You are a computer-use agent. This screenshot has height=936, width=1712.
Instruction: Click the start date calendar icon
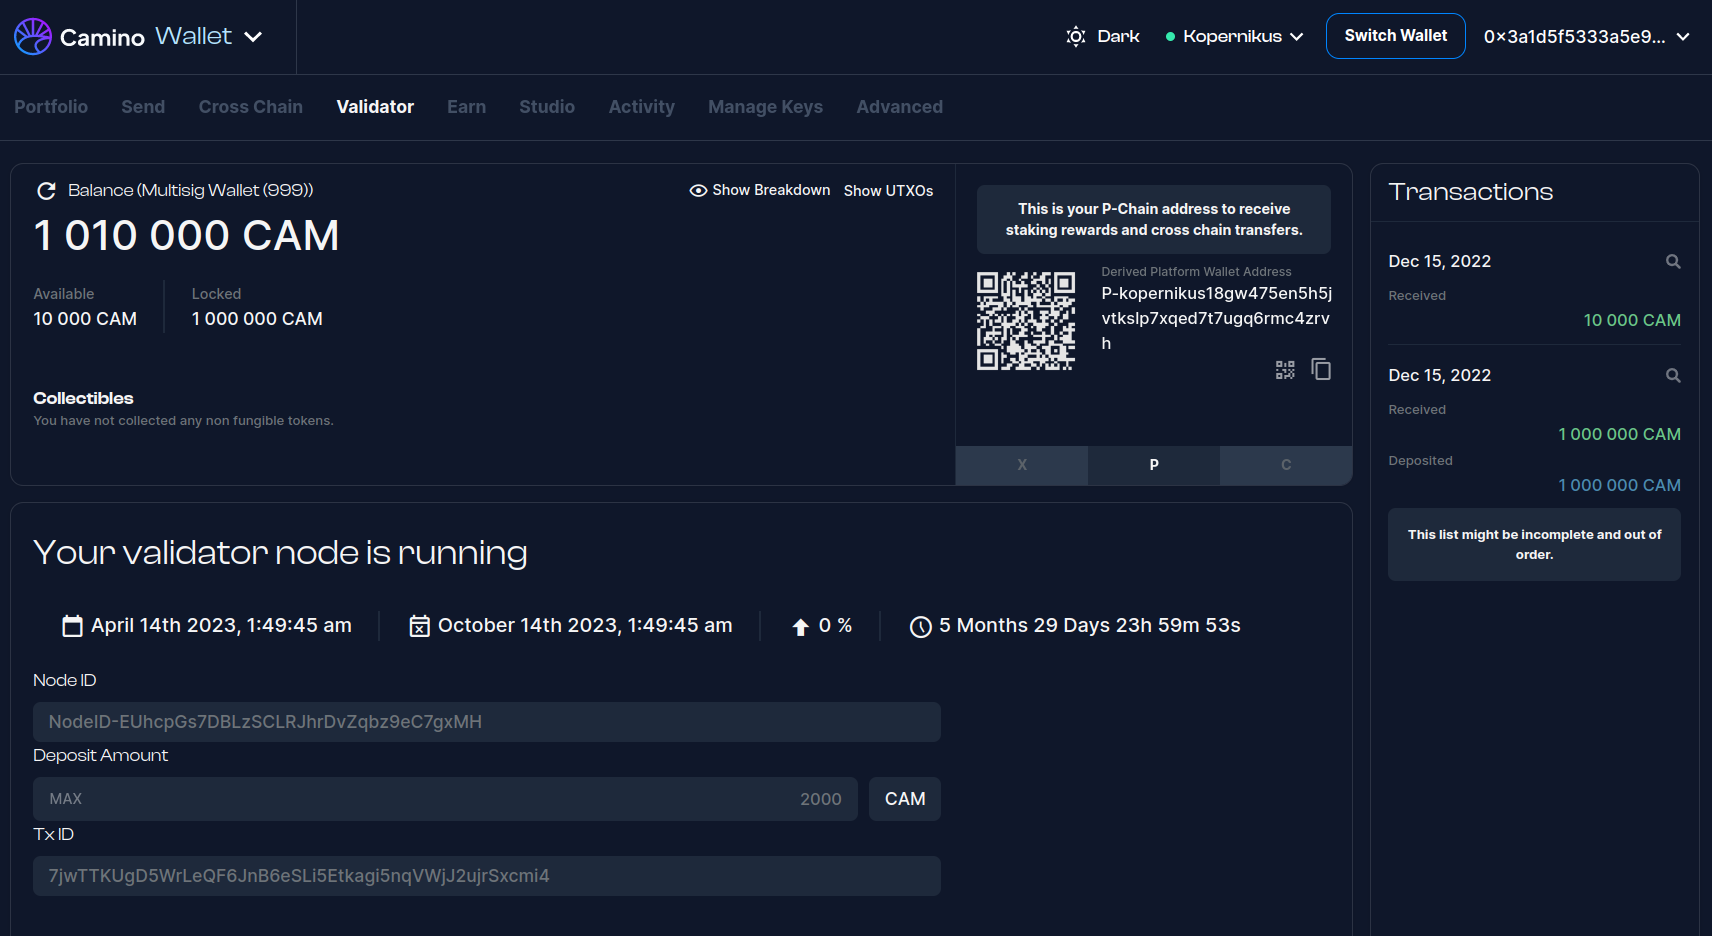point(72,626)
